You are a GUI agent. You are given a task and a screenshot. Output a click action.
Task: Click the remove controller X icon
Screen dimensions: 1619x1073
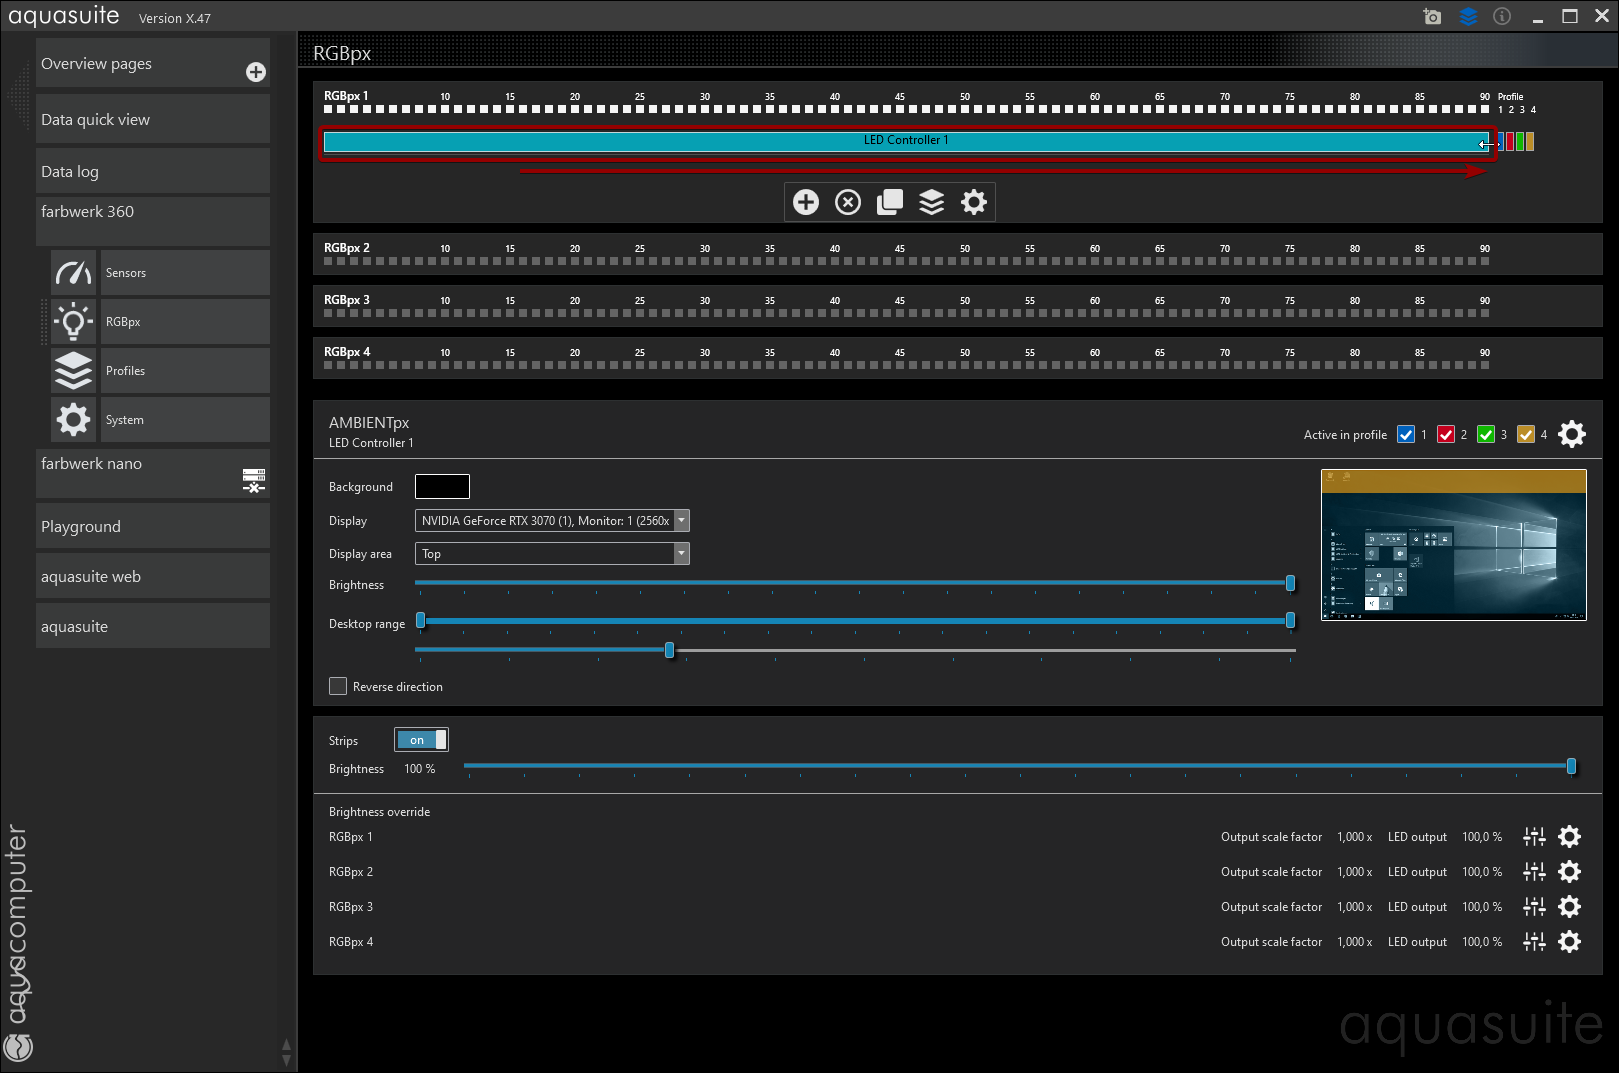848,202
